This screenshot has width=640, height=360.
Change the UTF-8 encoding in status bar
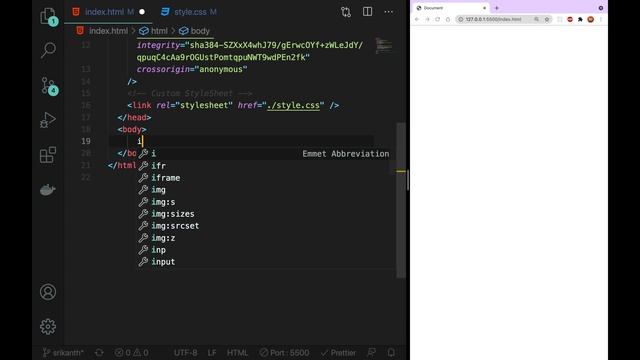click(x=186, y=353)
